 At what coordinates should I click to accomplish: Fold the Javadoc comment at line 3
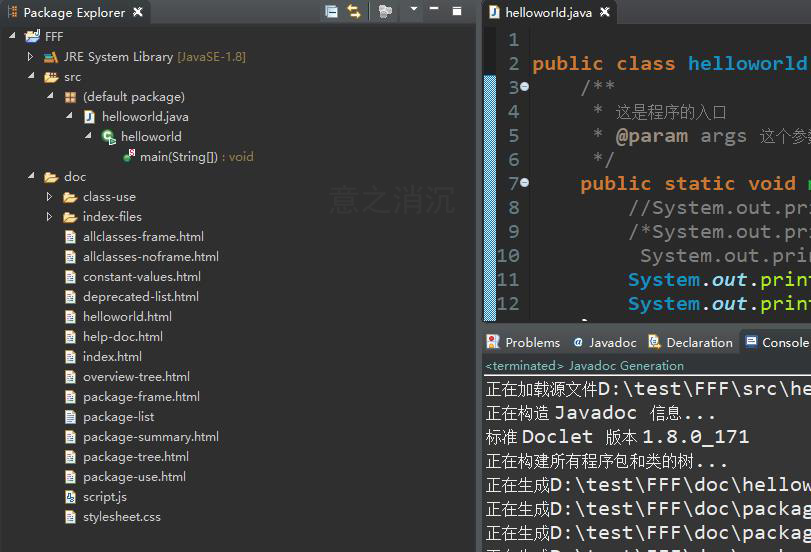pos(524,86)
